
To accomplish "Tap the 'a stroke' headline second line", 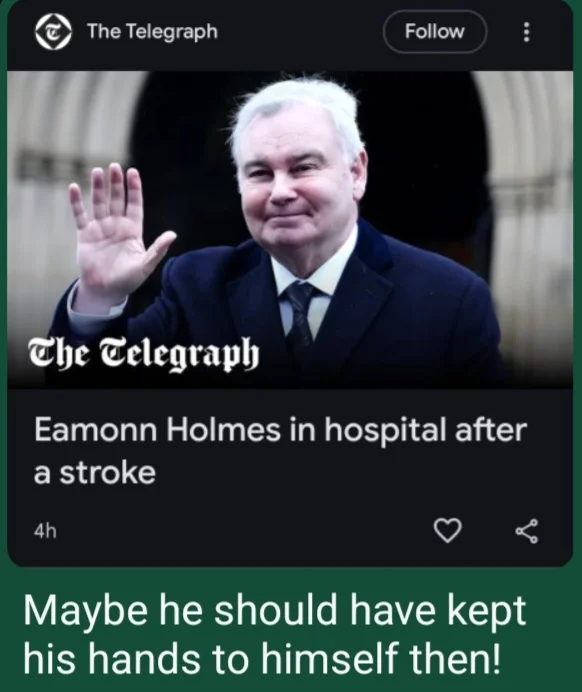I will [95, 474].
